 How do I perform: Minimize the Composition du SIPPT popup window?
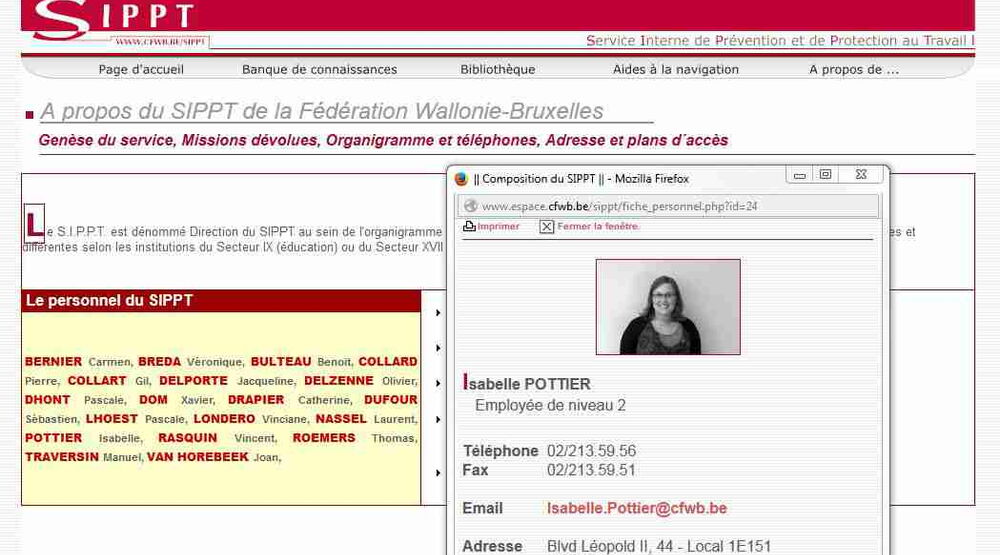click(x=799, y=175)
